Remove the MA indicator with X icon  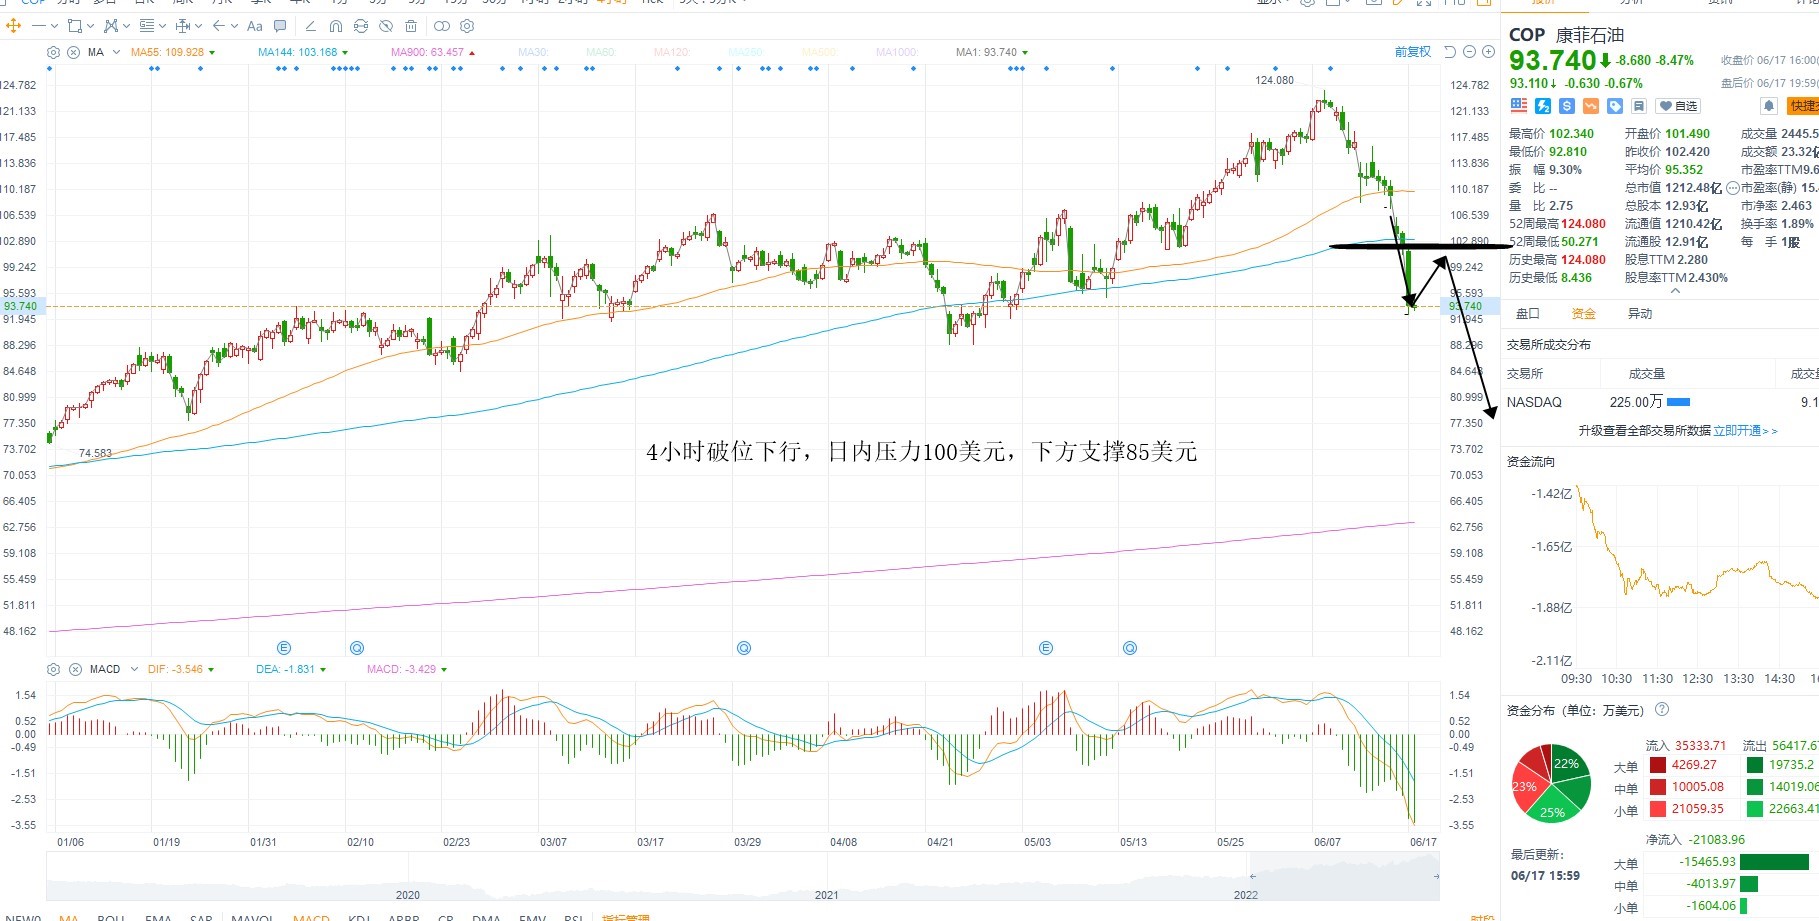(73, 52)
